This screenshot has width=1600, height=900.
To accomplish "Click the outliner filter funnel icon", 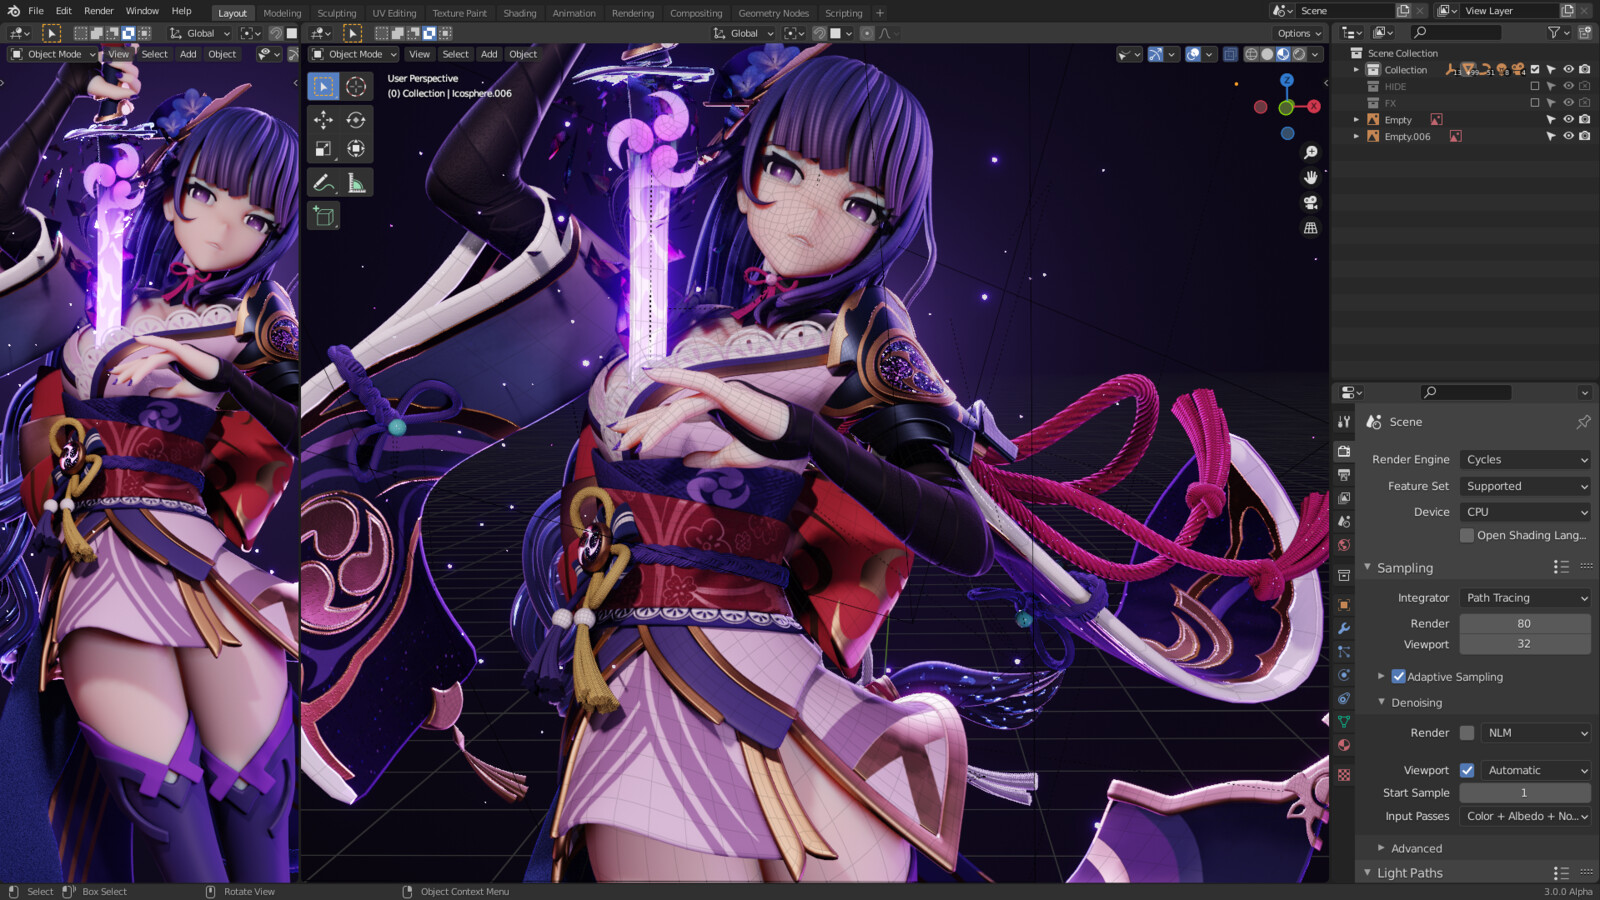I will click(1555, 32).
